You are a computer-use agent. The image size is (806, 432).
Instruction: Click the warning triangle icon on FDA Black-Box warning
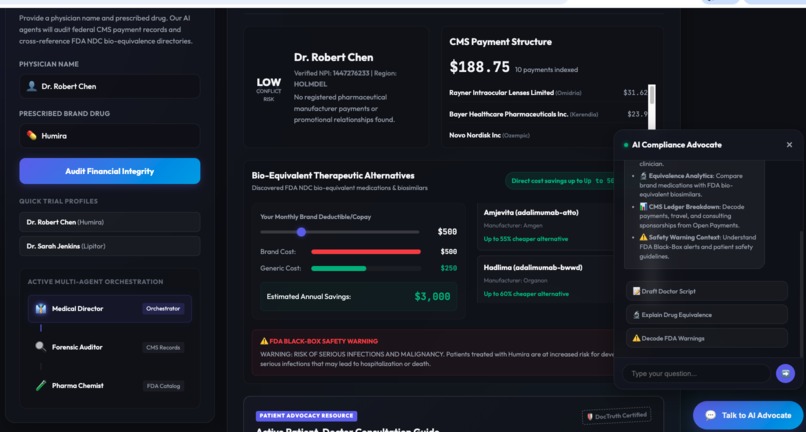coord(264,341)
